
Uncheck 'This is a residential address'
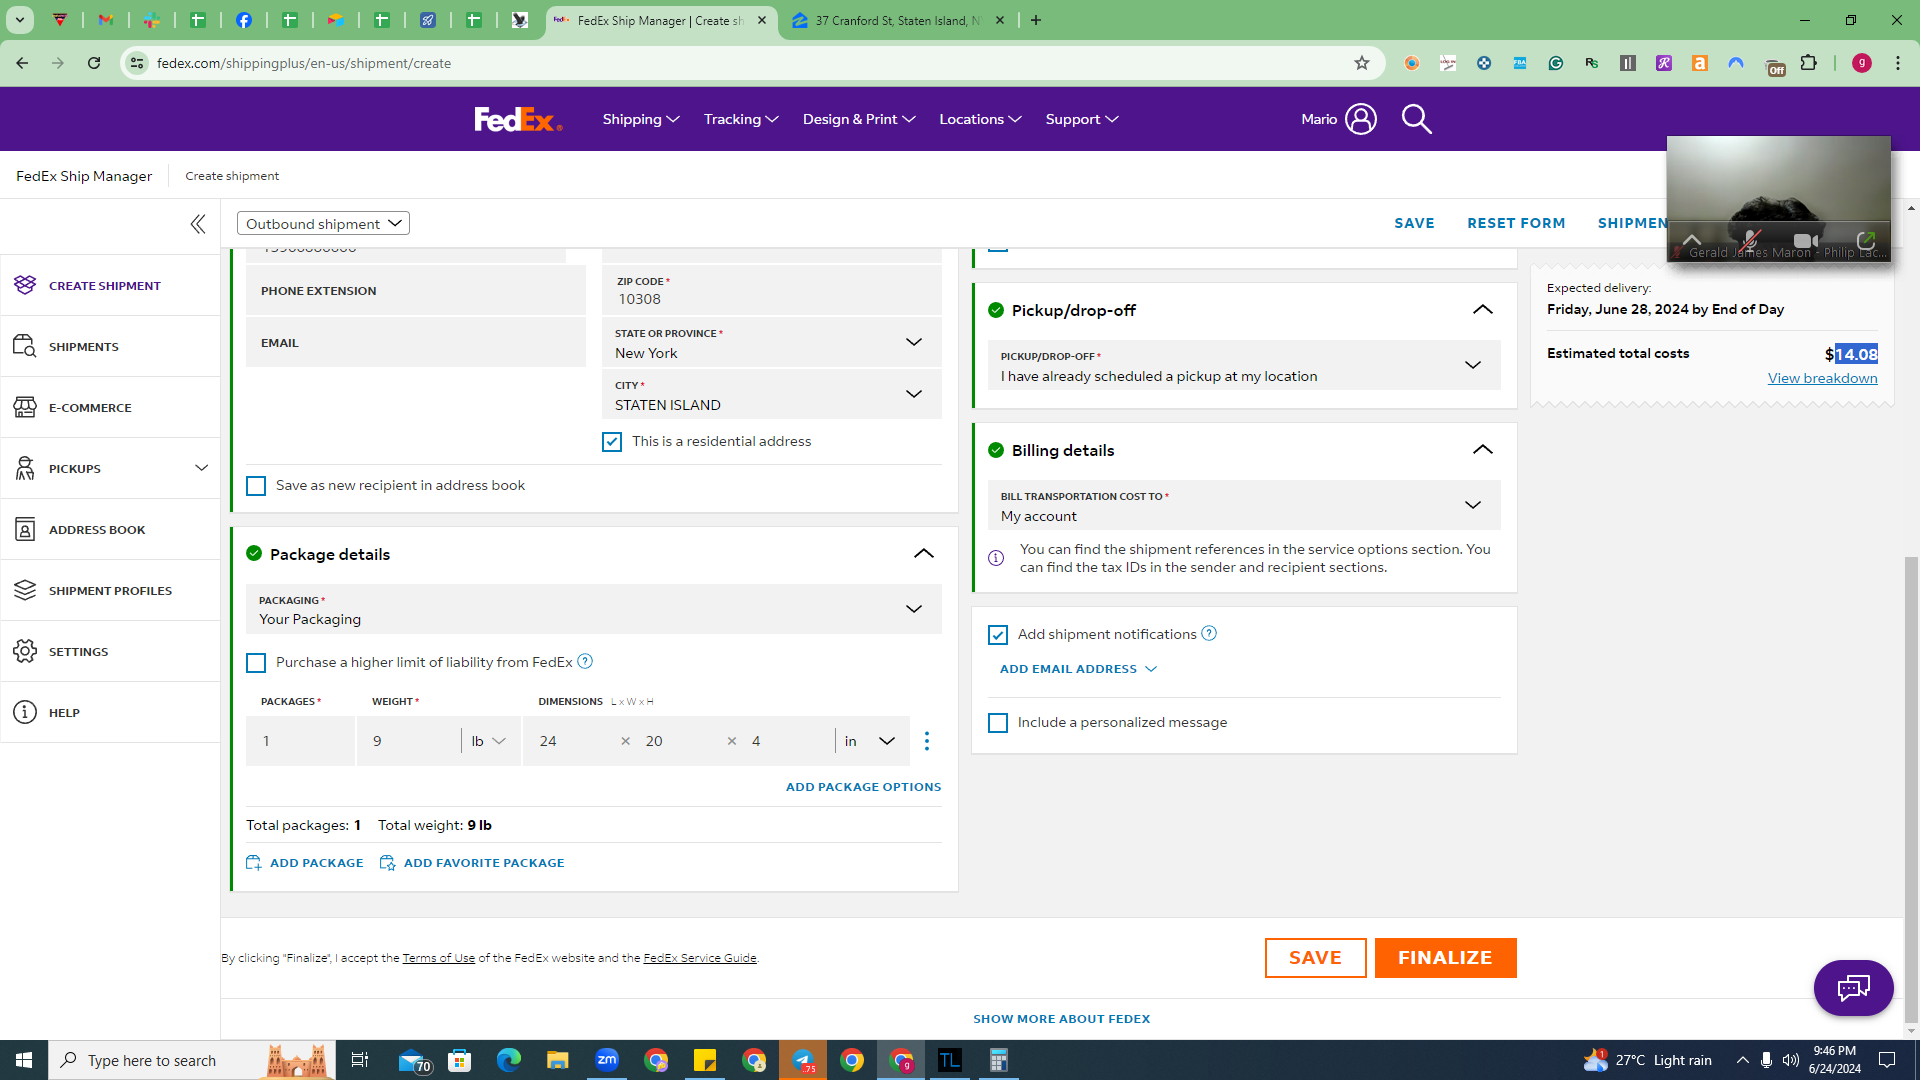612,442
